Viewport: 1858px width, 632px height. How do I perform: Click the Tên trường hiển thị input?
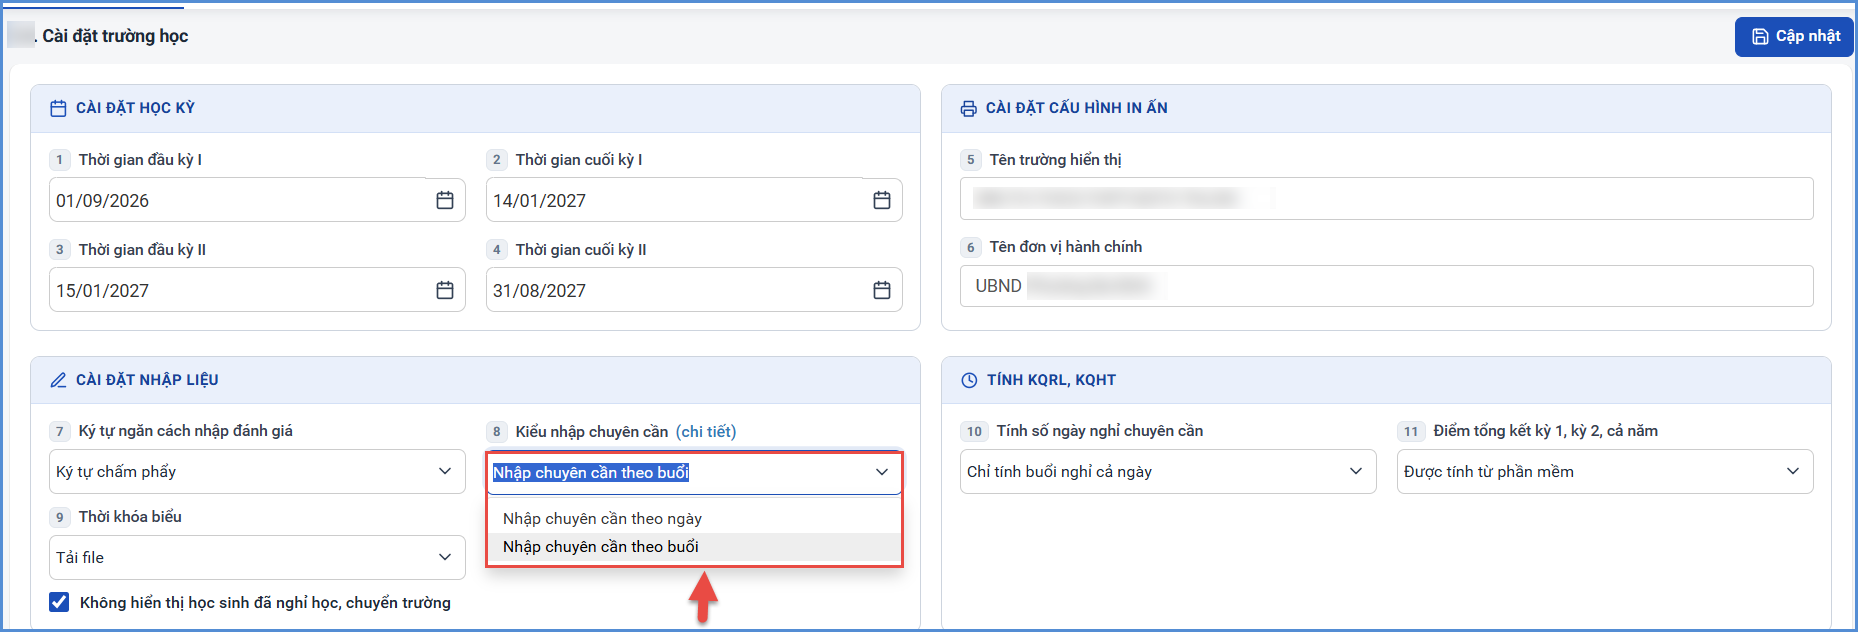[x=1386, y=198]
